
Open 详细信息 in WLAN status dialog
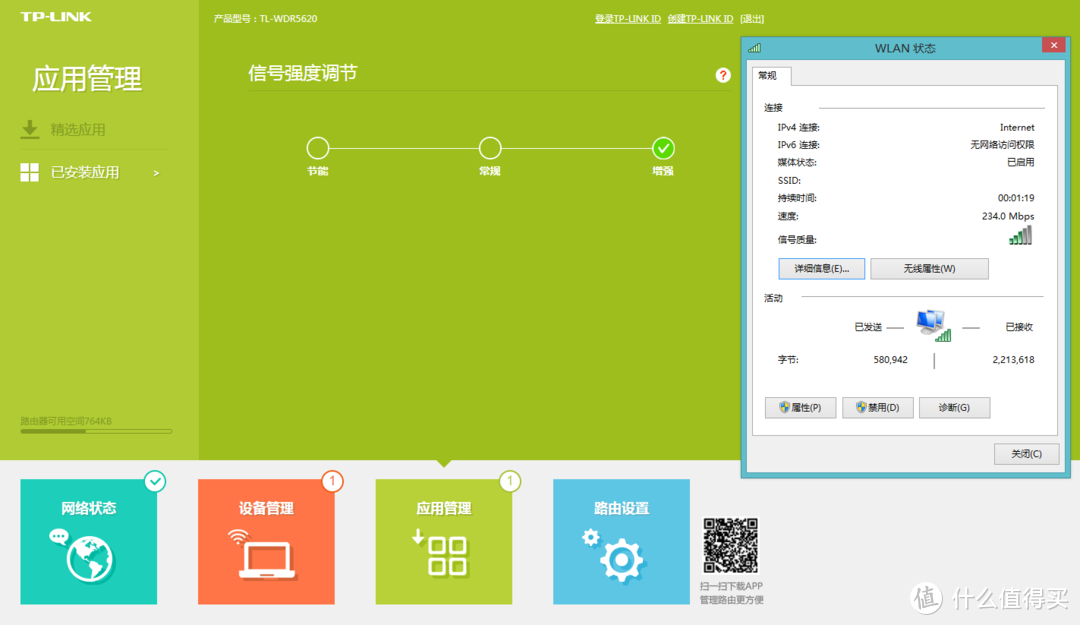point(821,268)
